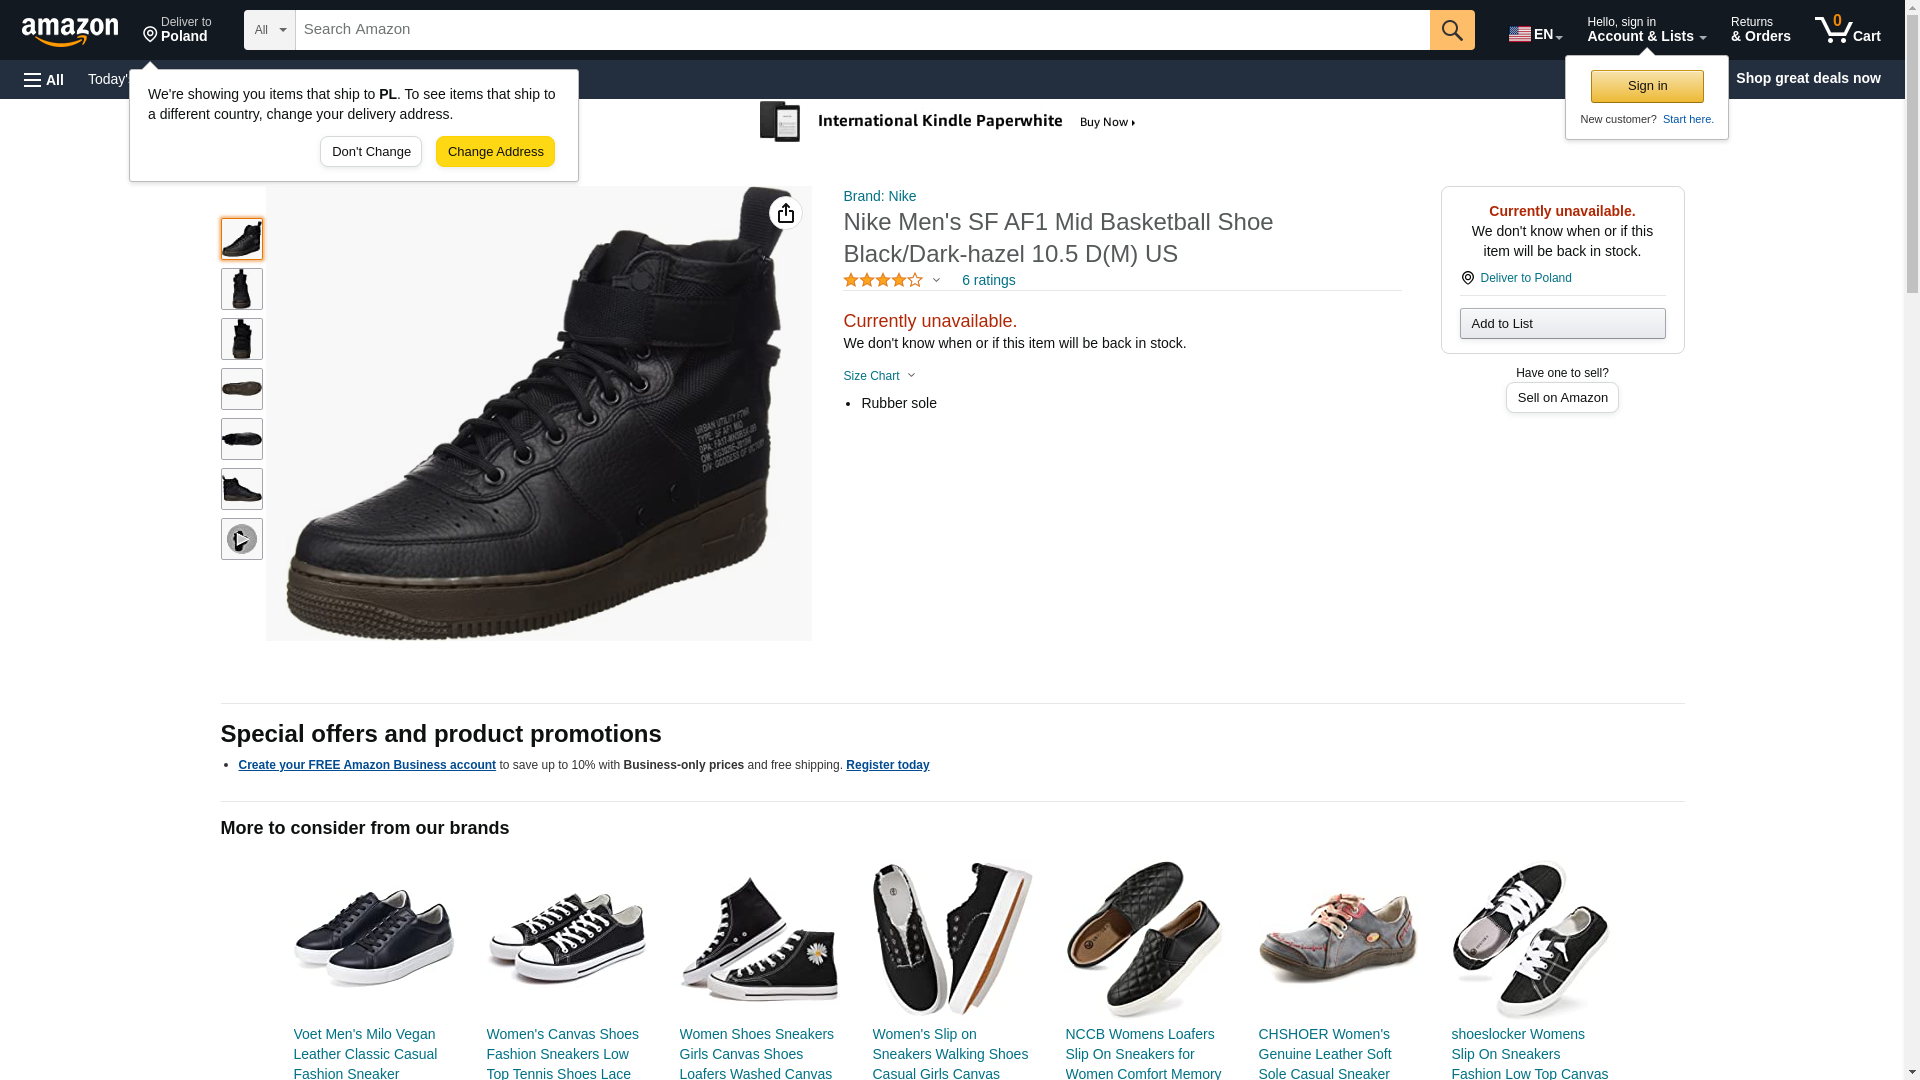Select the second shoe thumbnail image
The height and width of the screenshot is (1080, 1920).
[x=242, y=289]
